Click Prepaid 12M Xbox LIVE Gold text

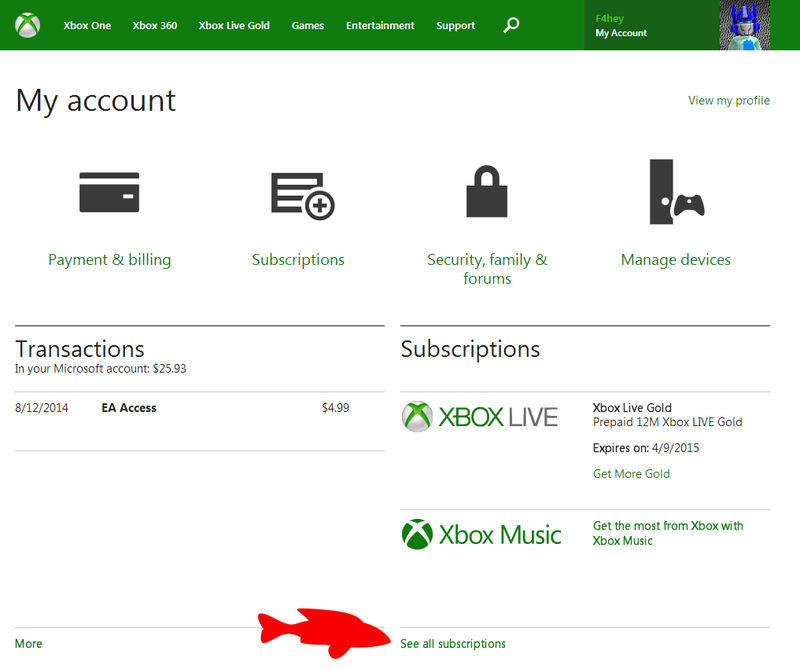click(x=667, y=422)
